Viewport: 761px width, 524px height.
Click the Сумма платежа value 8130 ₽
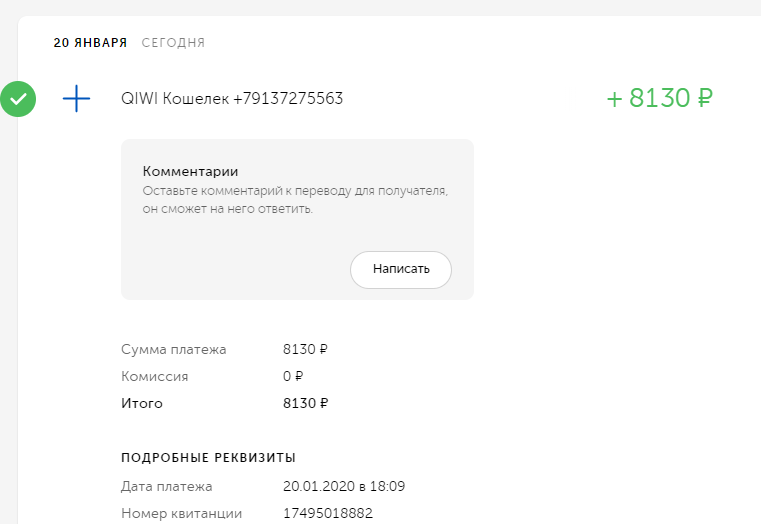(x=306, y=350)
